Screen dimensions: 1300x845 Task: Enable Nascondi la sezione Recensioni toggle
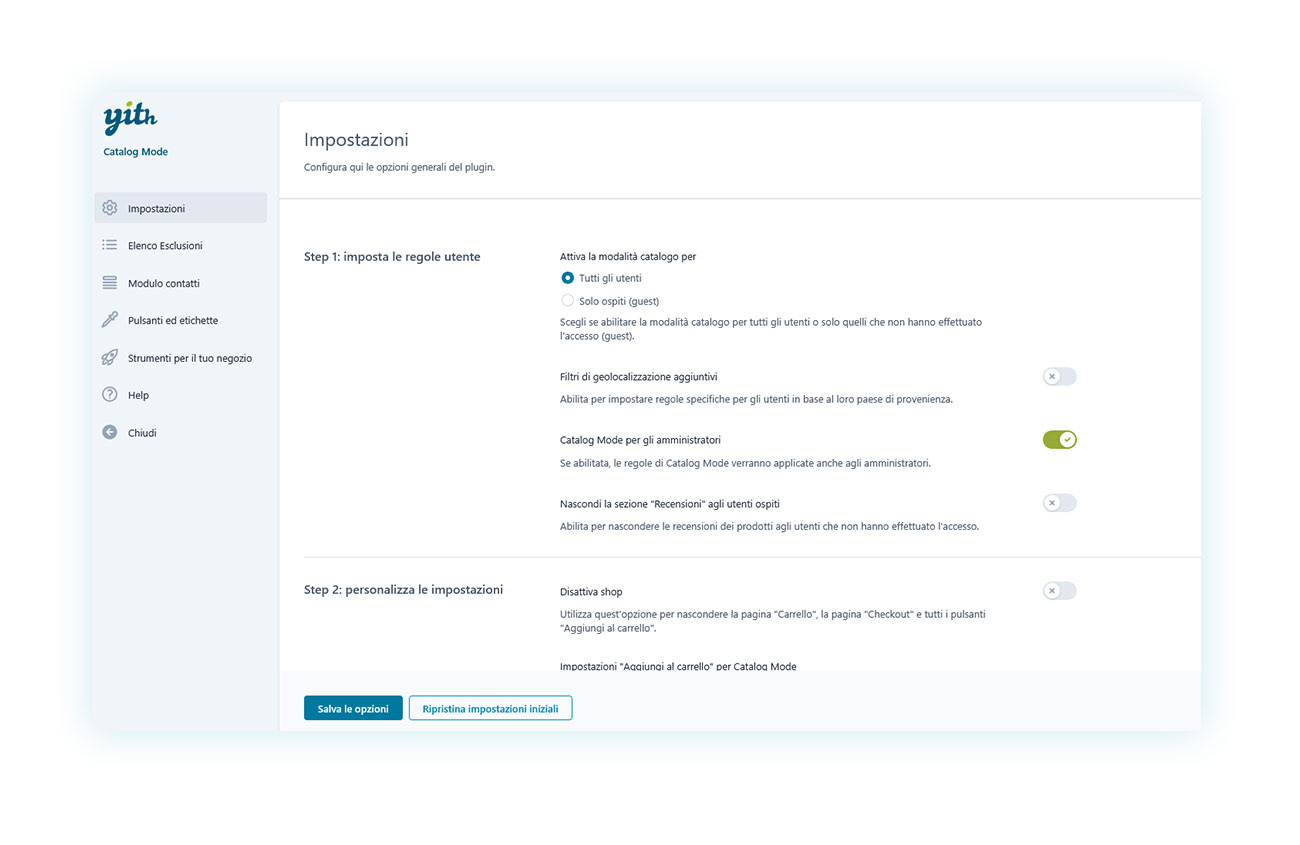click(1059, 502)
